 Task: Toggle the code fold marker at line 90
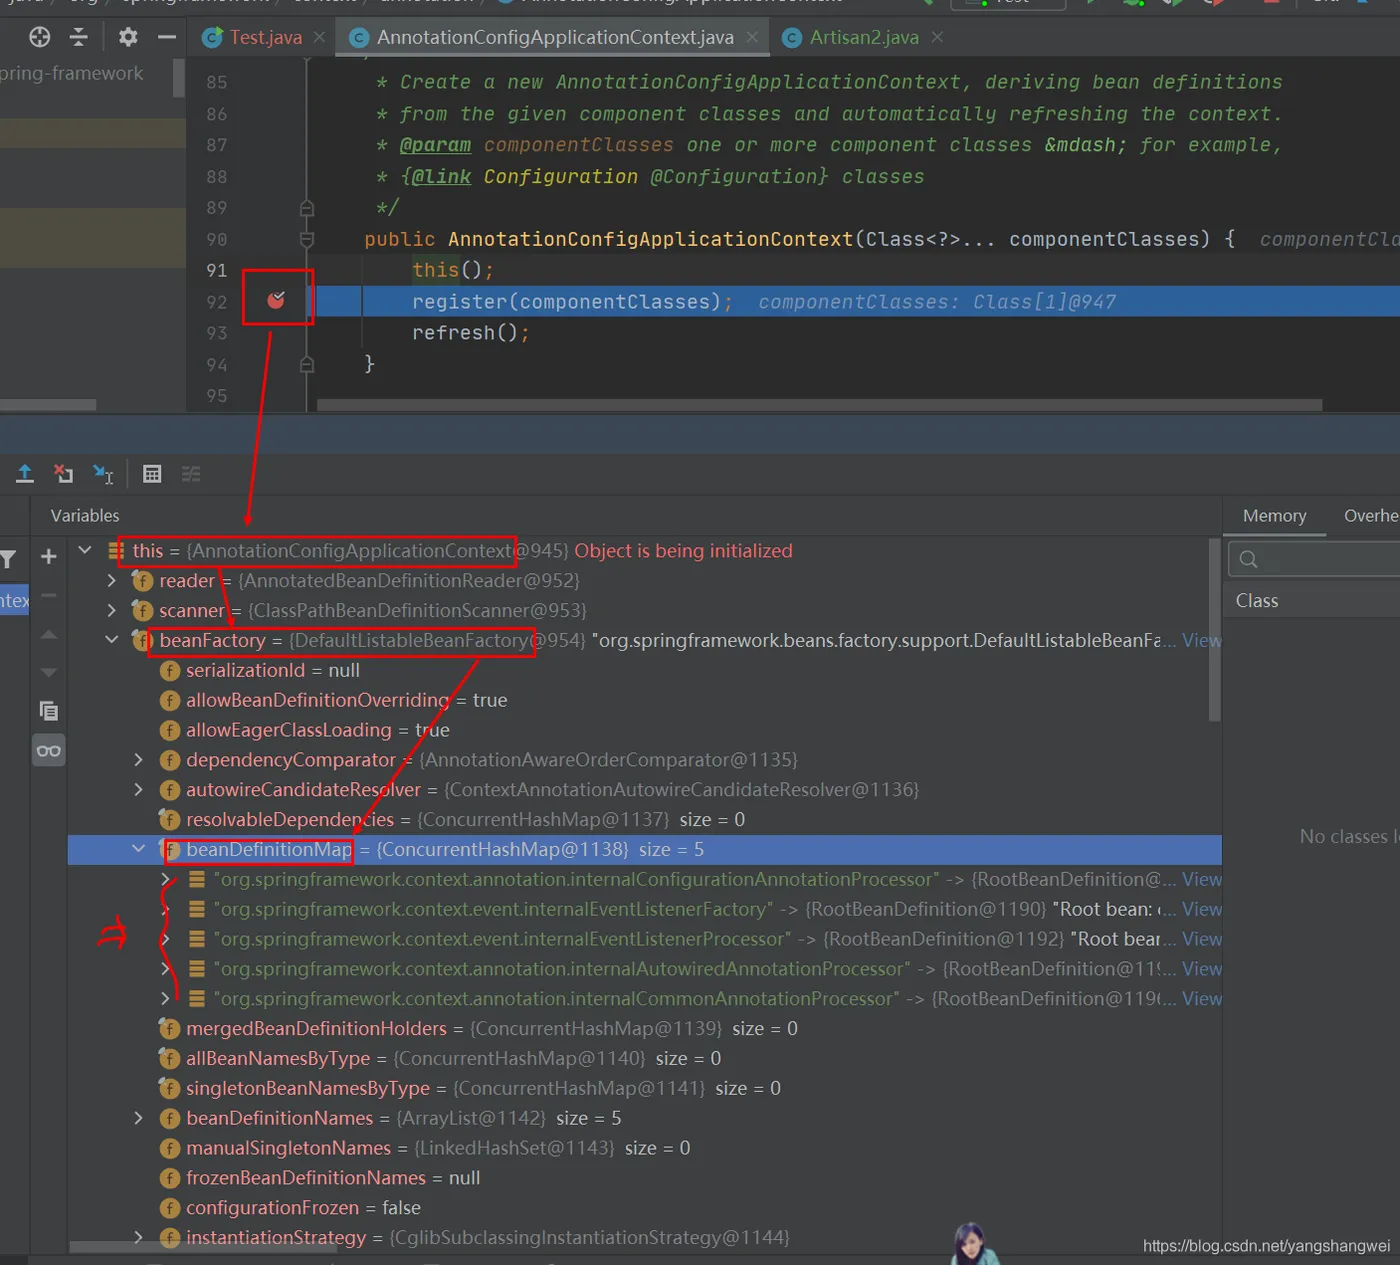click(x=307, y=240)
